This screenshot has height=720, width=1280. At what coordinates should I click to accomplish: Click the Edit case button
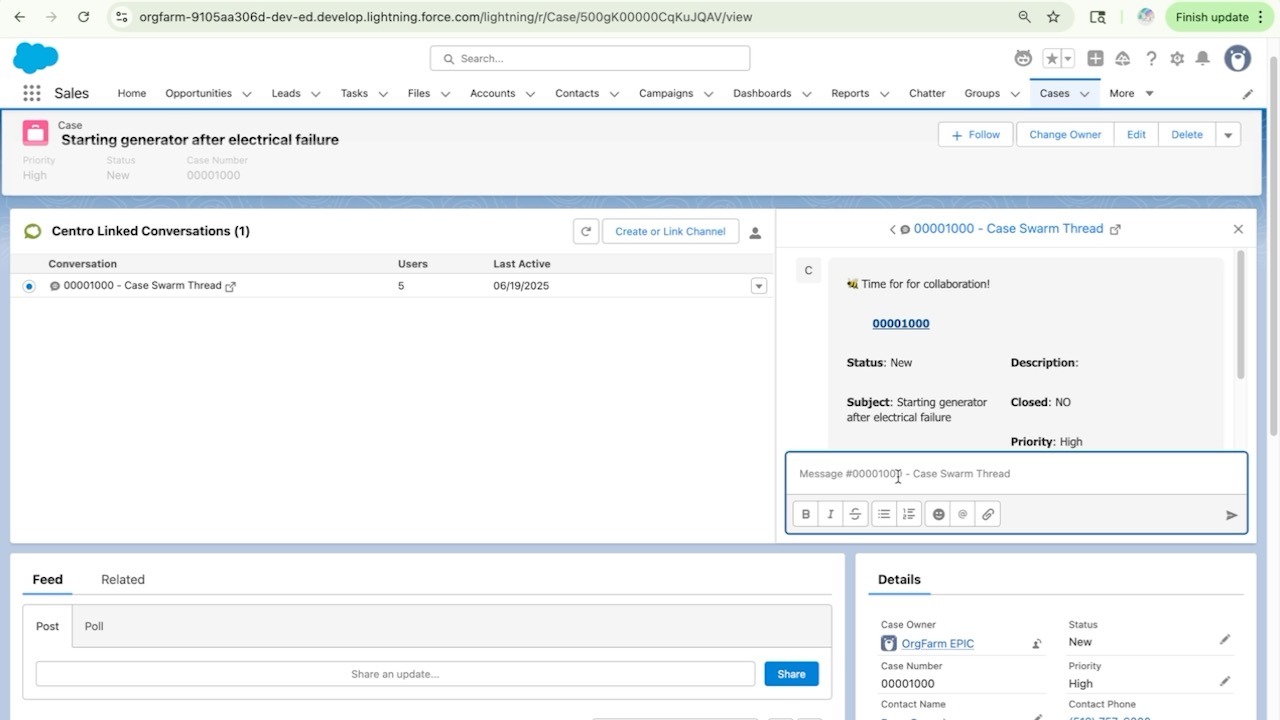[1136, 135]
